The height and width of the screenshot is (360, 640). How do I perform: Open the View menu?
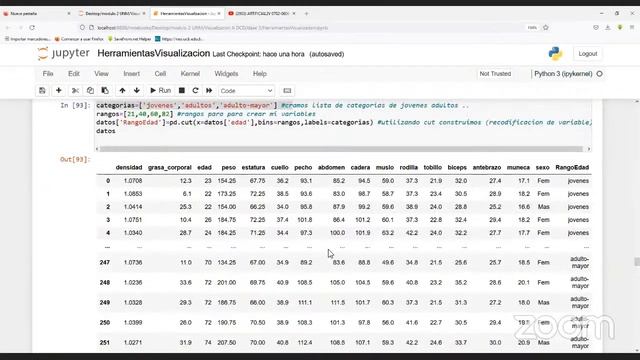pyautogui.click(x=101, y=74)
